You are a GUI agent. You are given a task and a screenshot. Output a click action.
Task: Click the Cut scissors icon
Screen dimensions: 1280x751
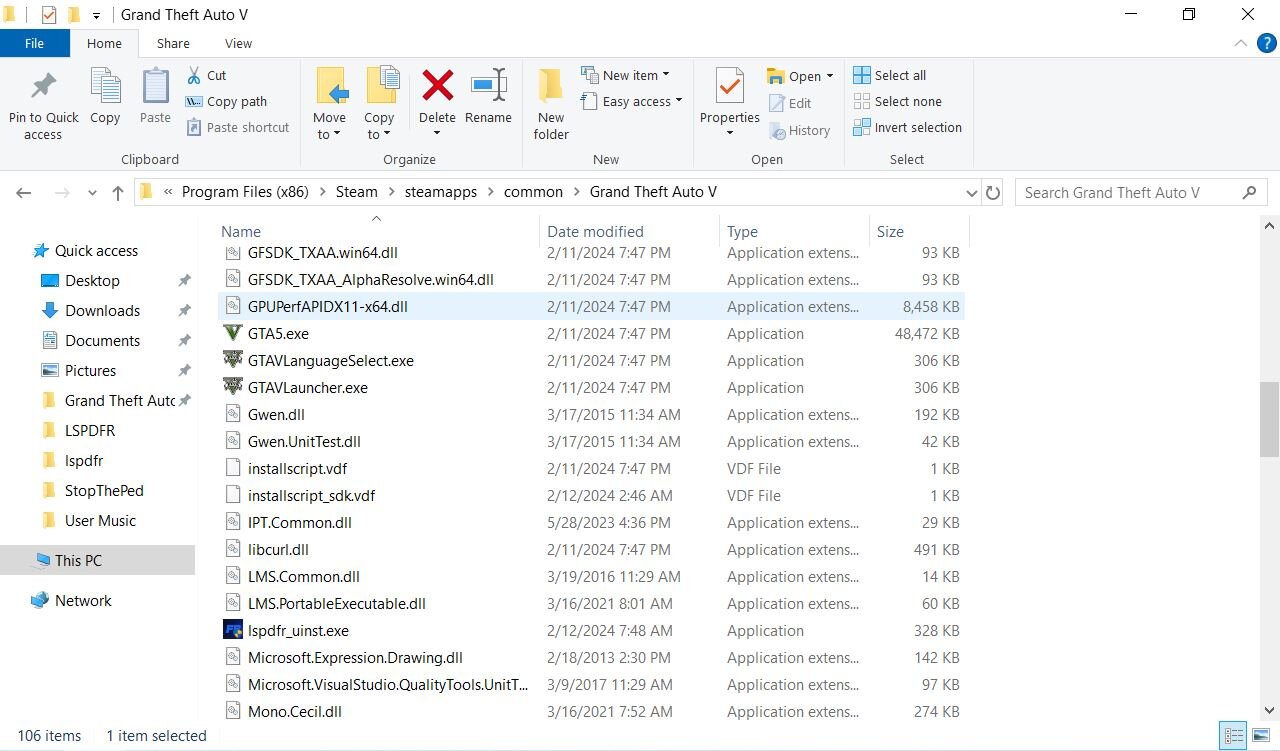pos(195,75)
